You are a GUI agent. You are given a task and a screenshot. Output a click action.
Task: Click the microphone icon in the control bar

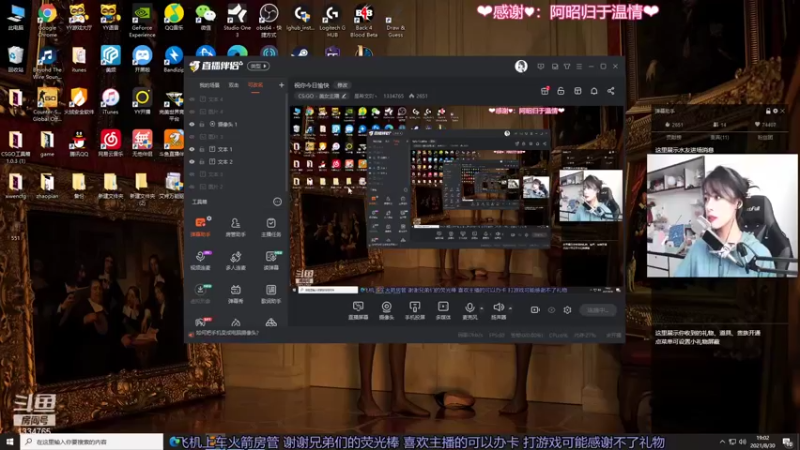point(469,308)
